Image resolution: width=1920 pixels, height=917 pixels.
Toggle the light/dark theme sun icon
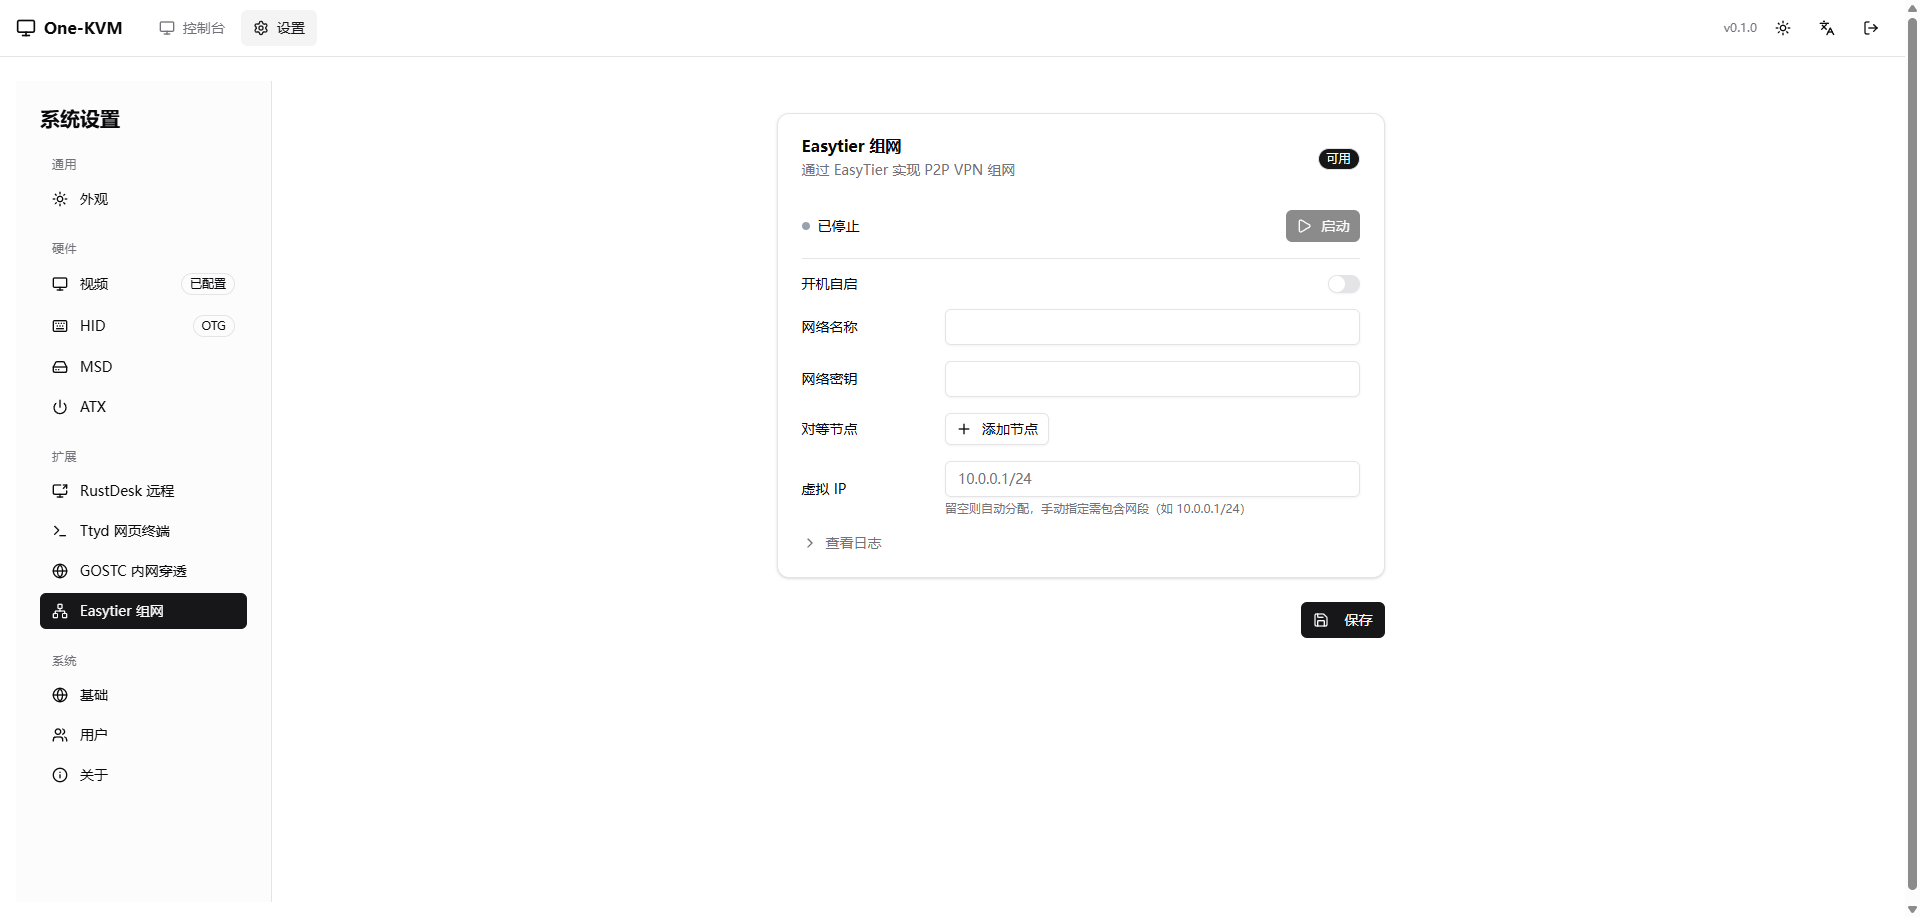pos(1783,28)
